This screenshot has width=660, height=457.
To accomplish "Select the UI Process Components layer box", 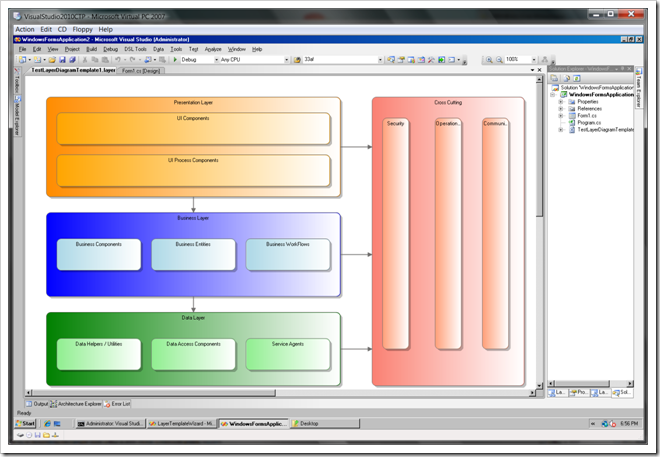I will 193,171.
